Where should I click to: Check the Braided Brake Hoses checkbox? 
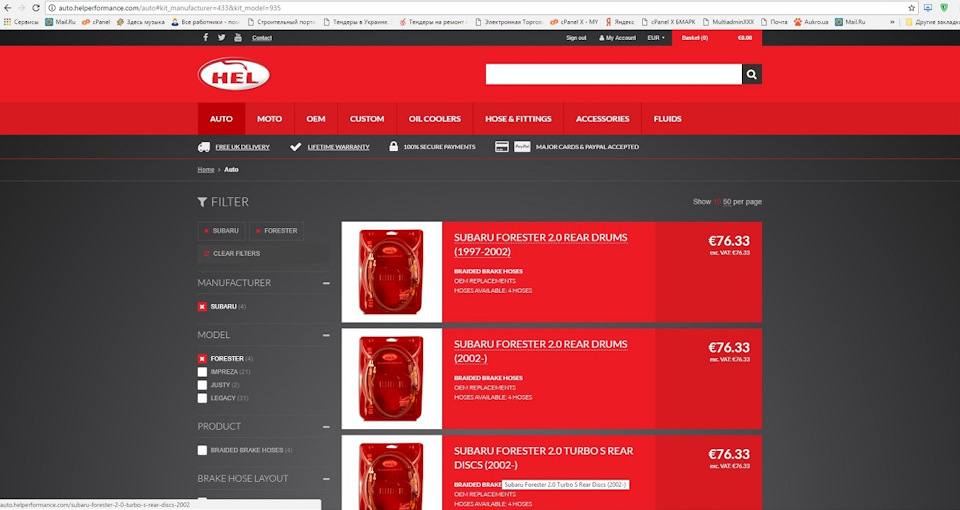(x=202, y=450)
